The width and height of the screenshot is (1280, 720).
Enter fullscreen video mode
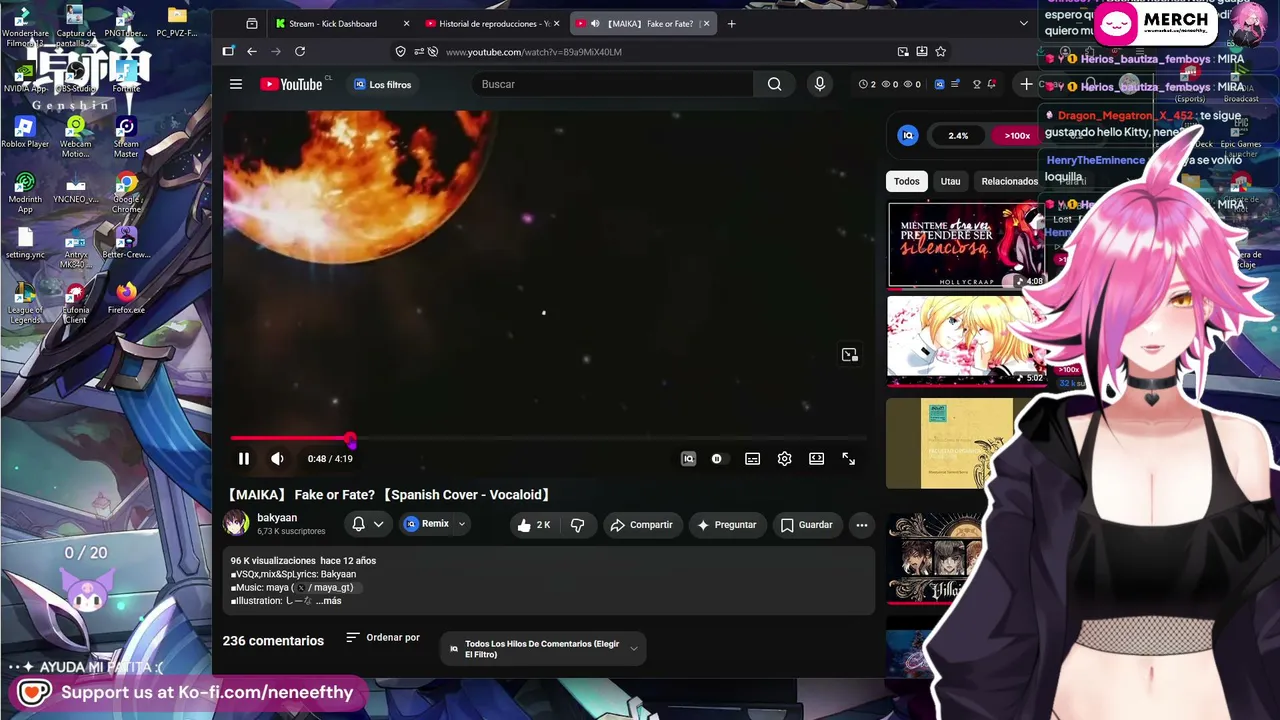click(x=848, y=458)
